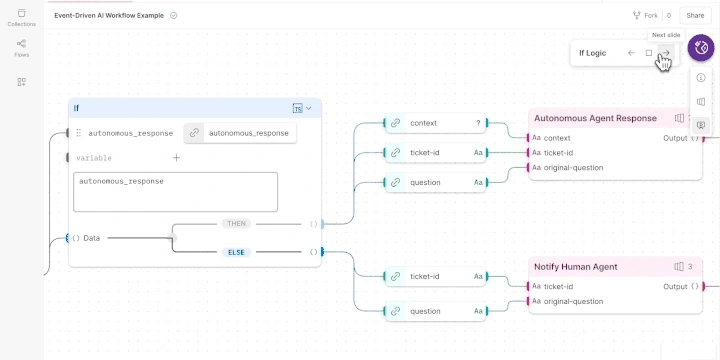Screen dimensions: 720x360
Task: Click the If block header title
Action: point(76,108)
